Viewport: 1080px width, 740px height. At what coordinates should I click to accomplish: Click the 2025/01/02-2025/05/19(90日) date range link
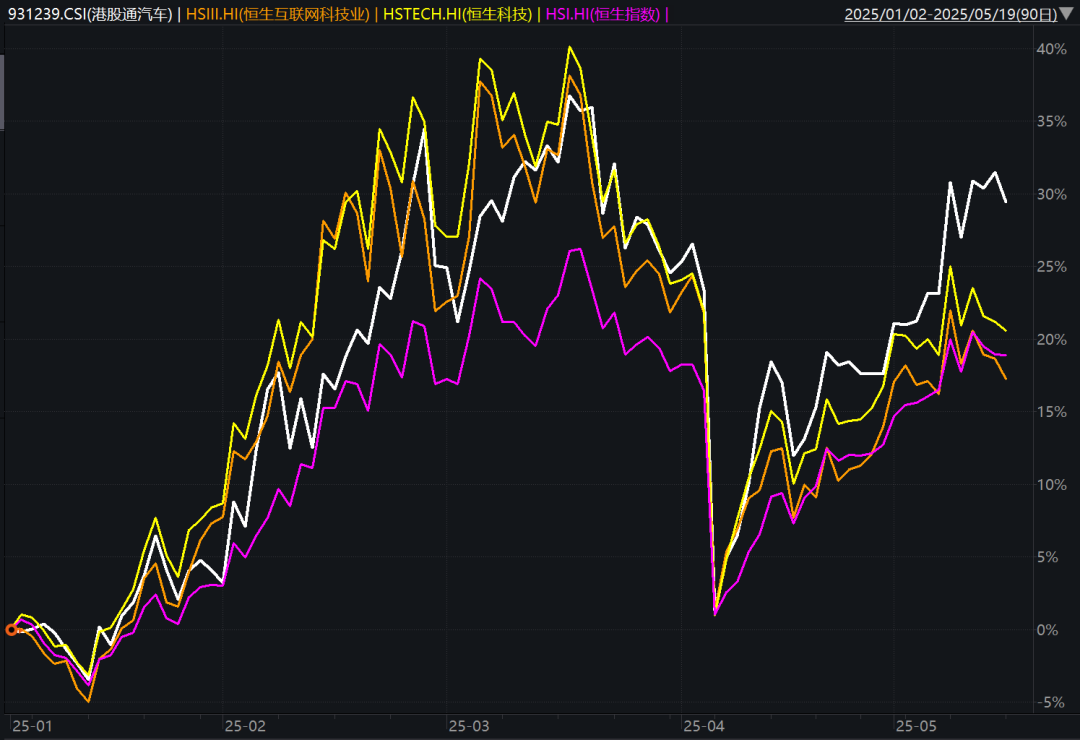[x=951, y=14]
